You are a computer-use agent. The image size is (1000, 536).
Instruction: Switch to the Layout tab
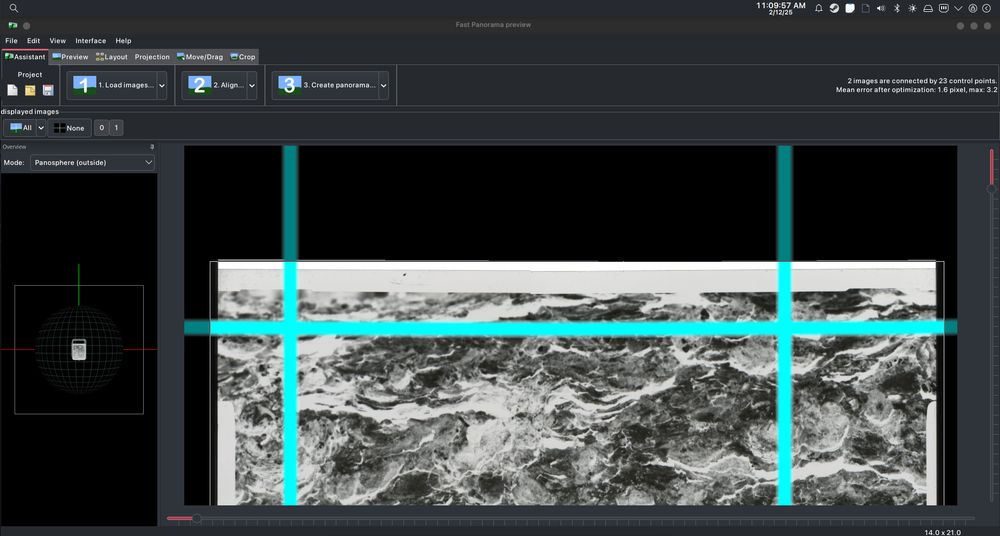click(112, 57)
